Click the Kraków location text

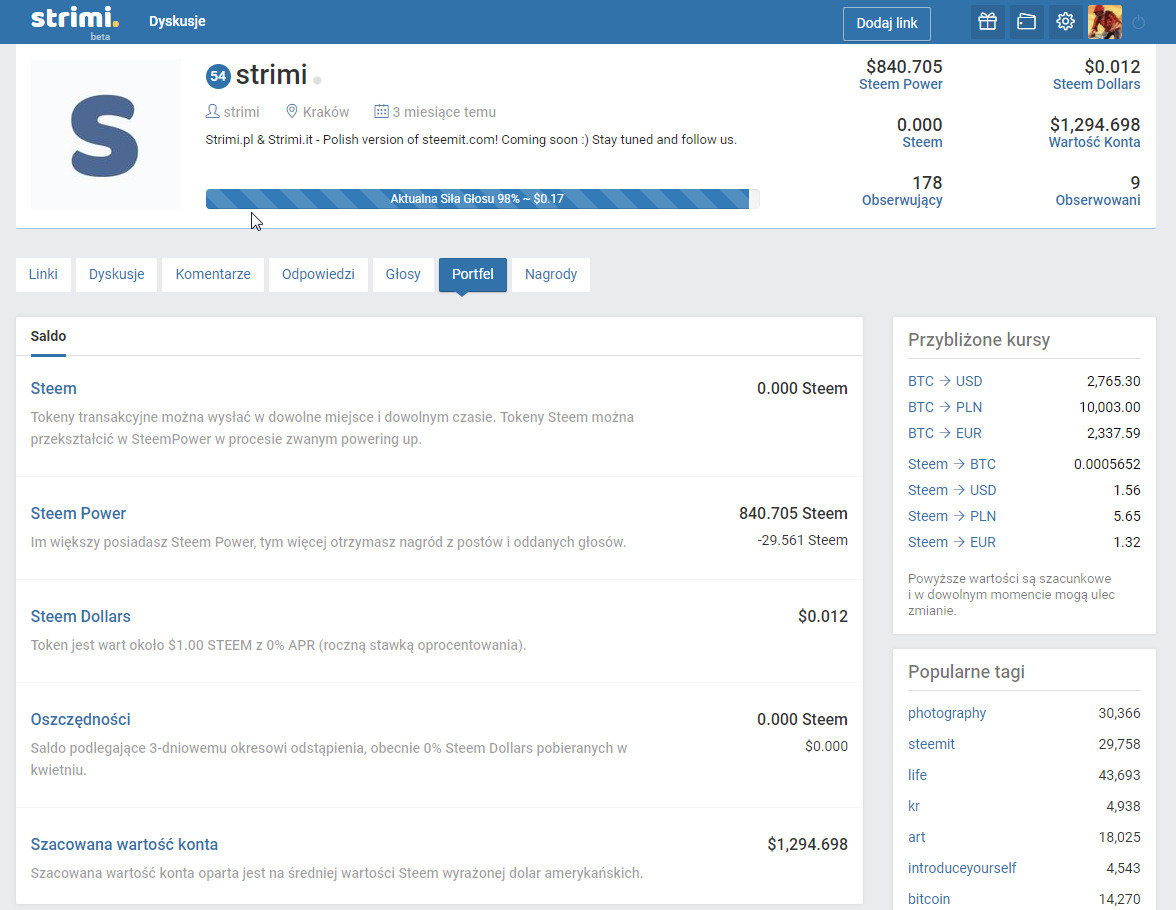pyautogui.click(x=326, y=112)
